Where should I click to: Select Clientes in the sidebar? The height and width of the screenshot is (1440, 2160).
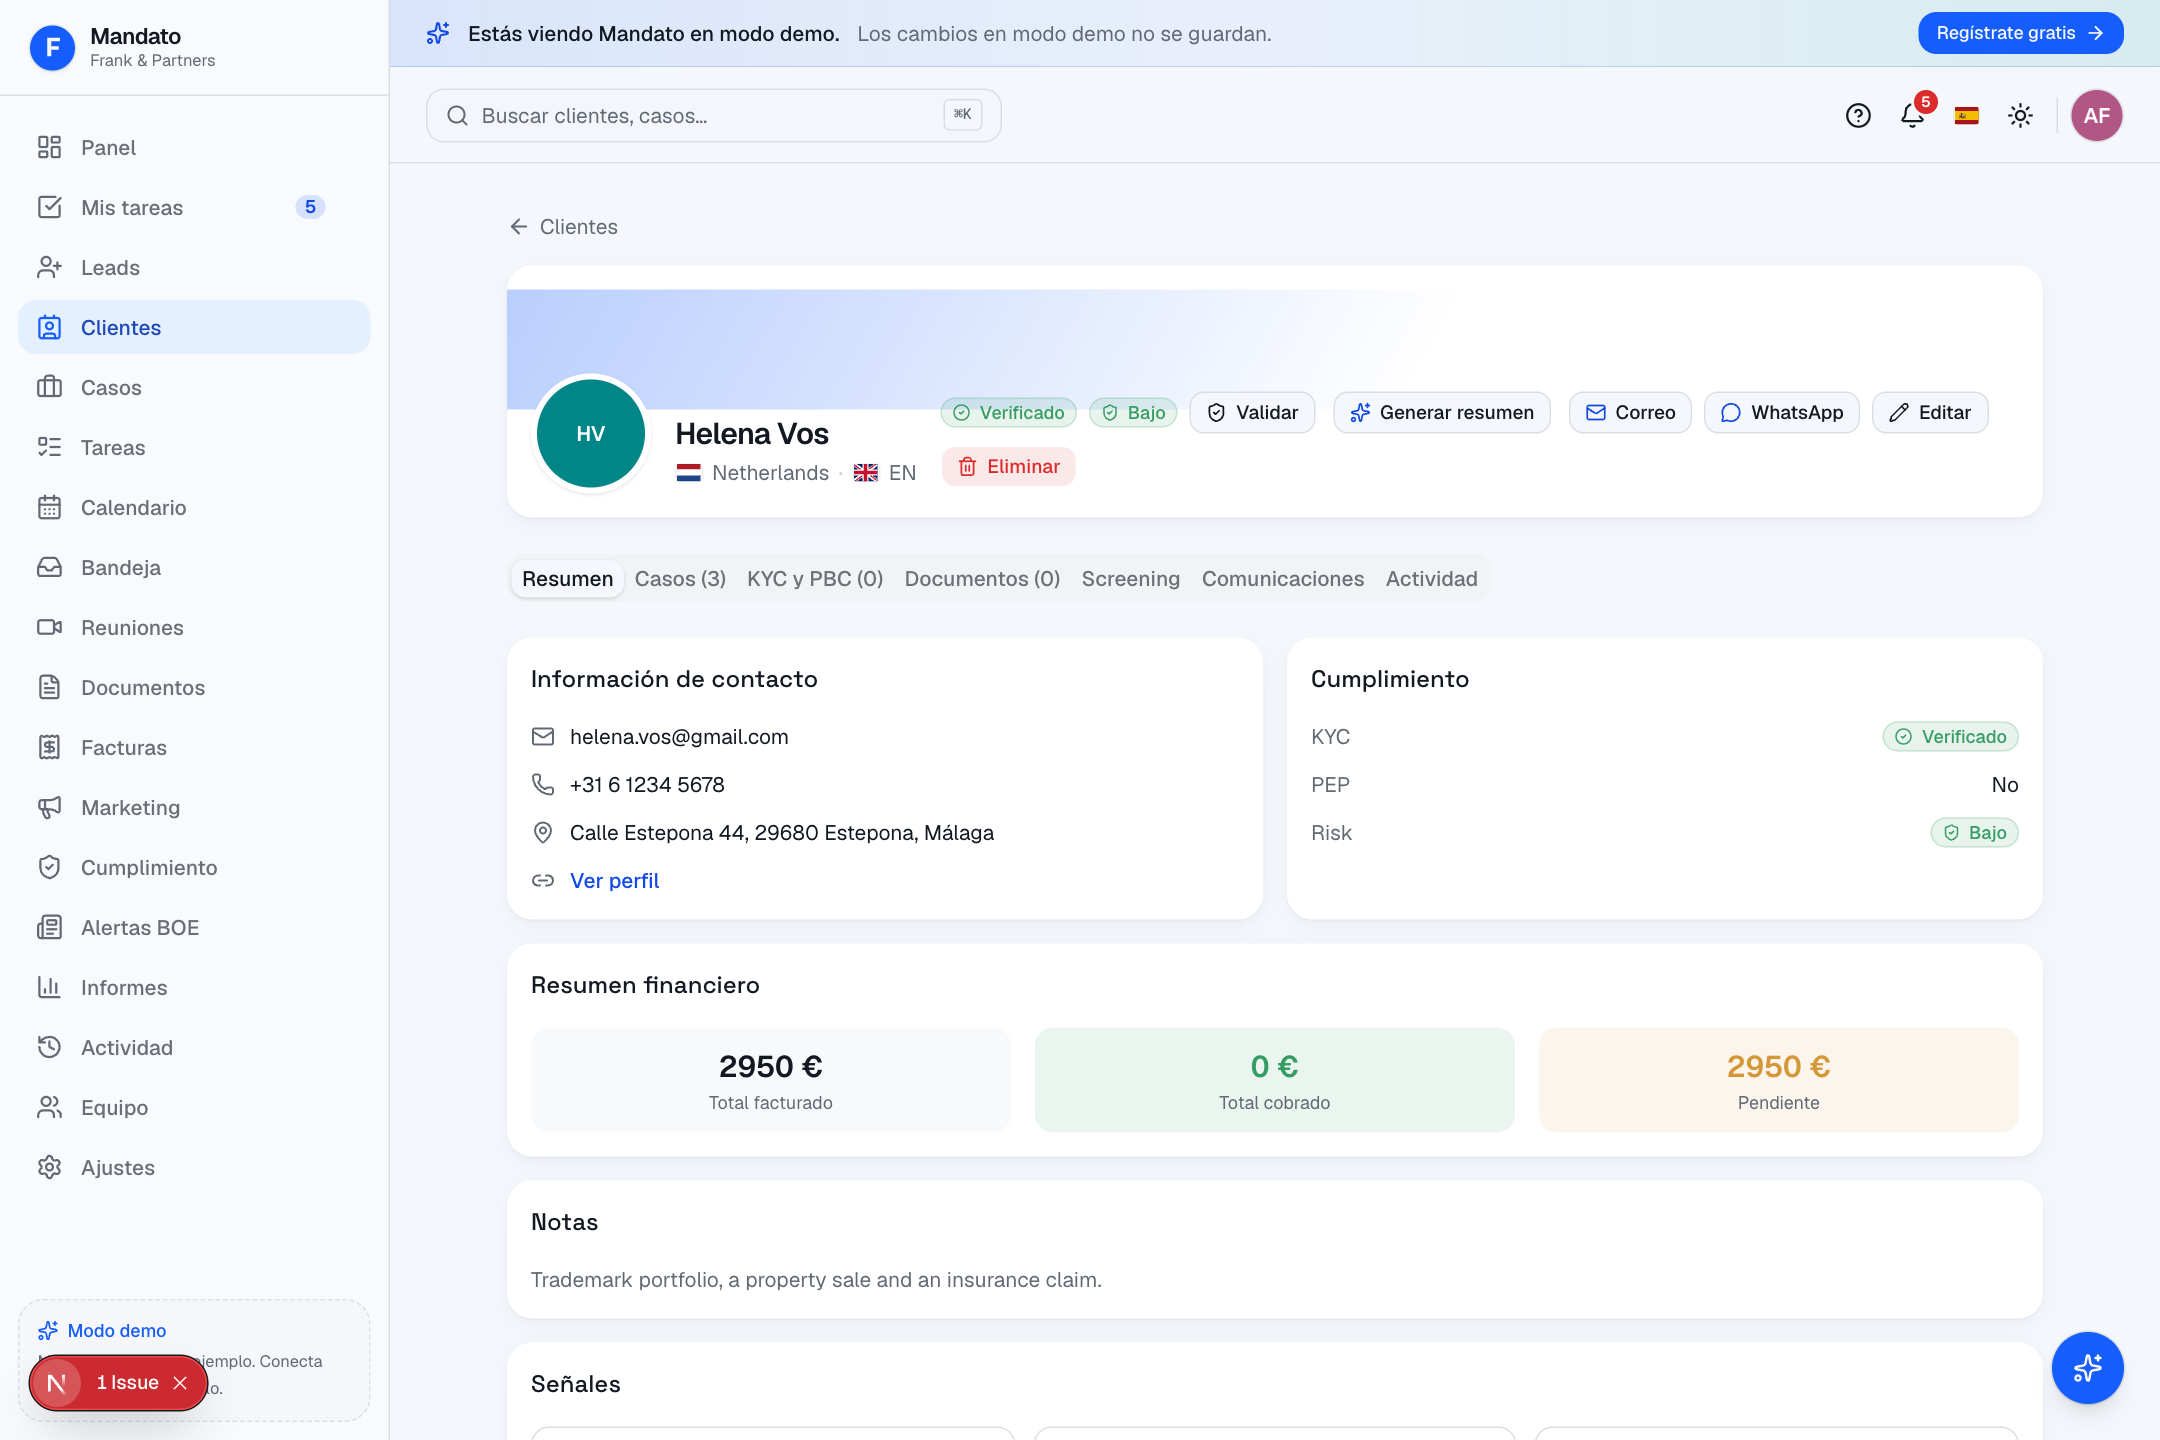pos(194,327)
